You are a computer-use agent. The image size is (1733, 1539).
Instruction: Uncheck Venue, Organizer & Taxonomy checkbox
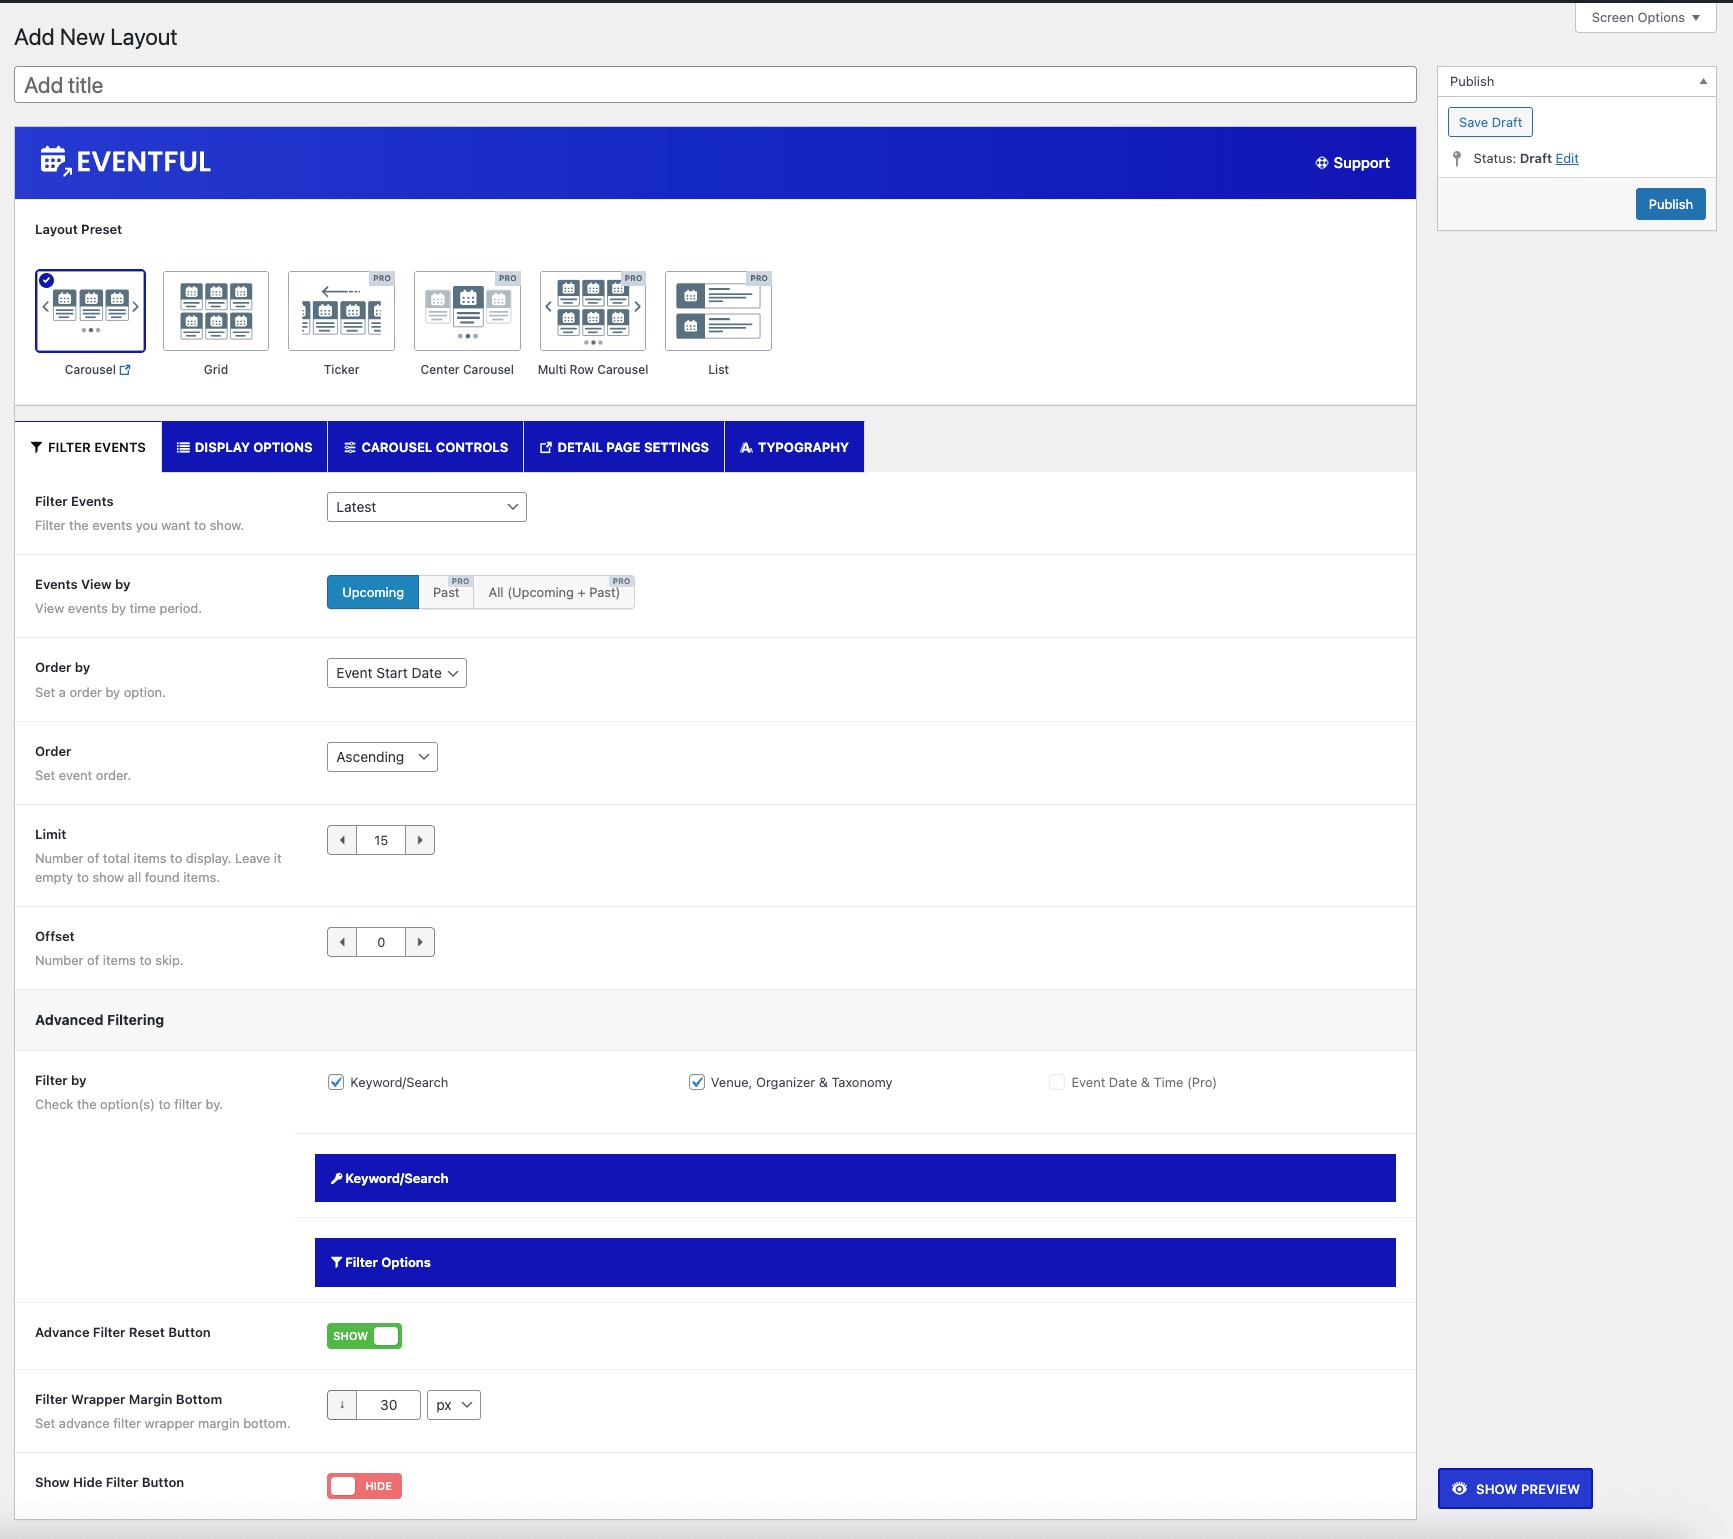pos(697,1082)
